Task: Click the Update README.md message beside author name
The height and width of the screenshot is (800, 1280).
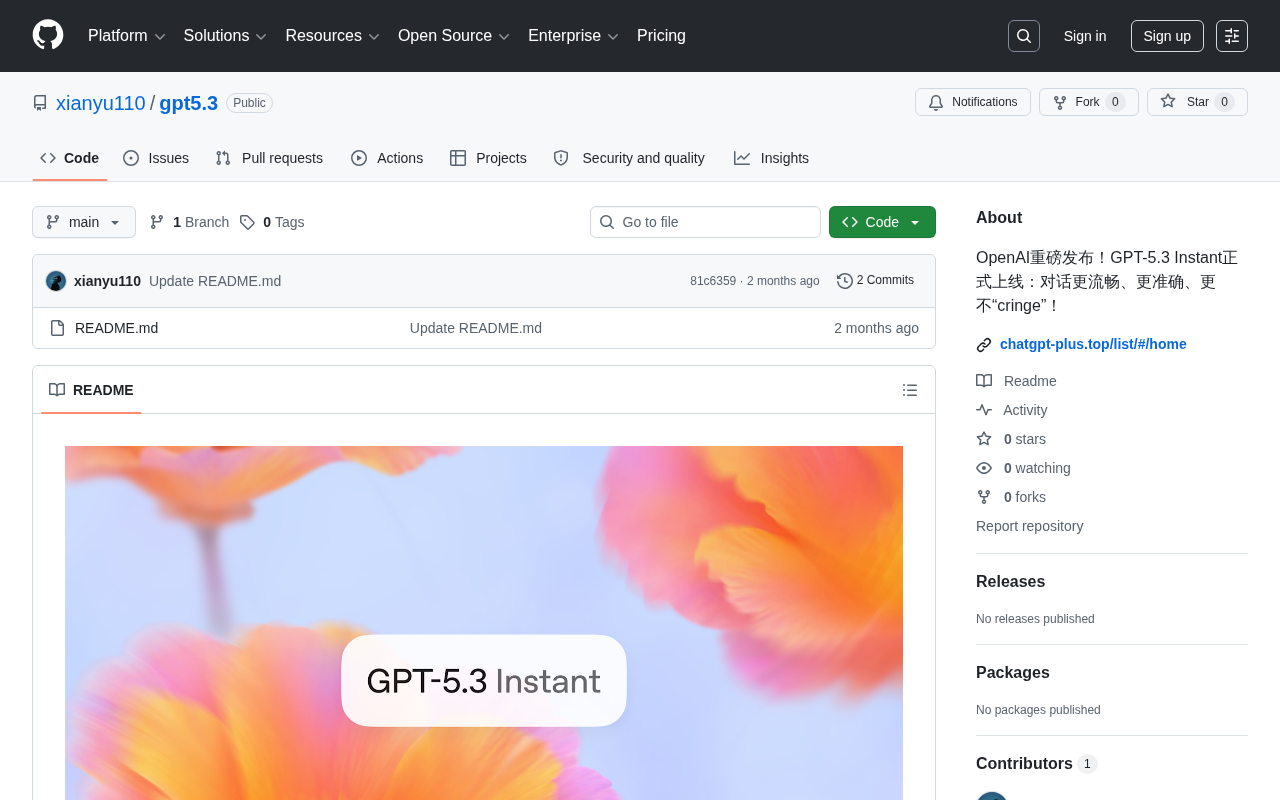Action: click(215, 281)
